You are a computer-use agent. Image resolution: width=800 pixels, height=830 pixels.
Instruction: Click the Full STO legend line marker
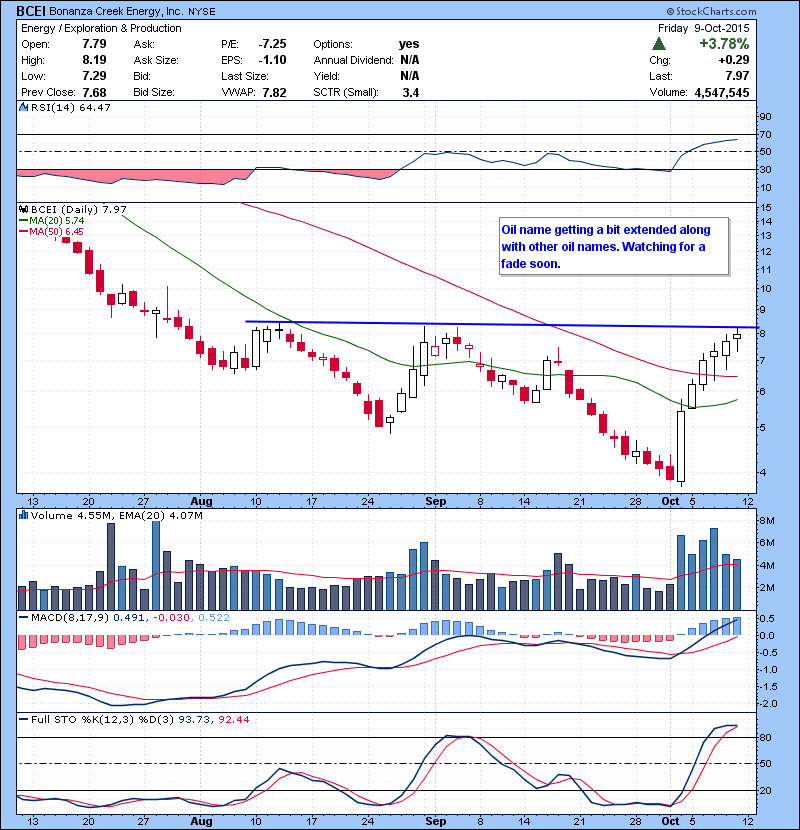click(24, 719)
